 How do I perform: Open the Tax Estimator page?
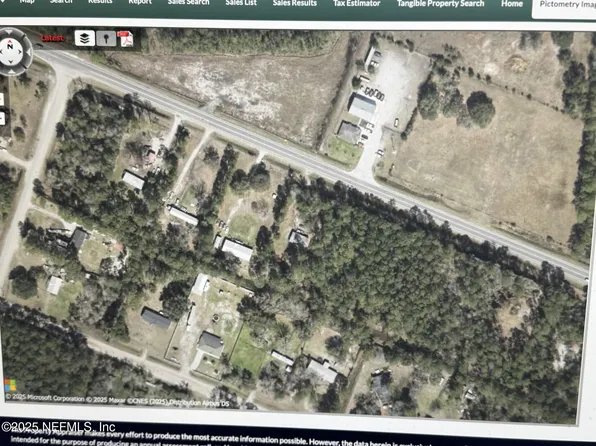[357, 4]
